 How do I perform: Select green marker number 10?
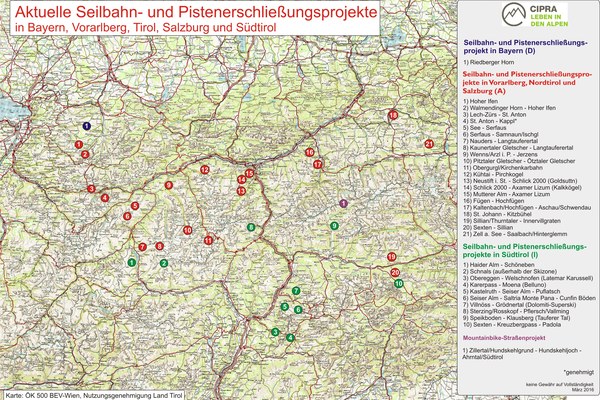click(399, 283)
